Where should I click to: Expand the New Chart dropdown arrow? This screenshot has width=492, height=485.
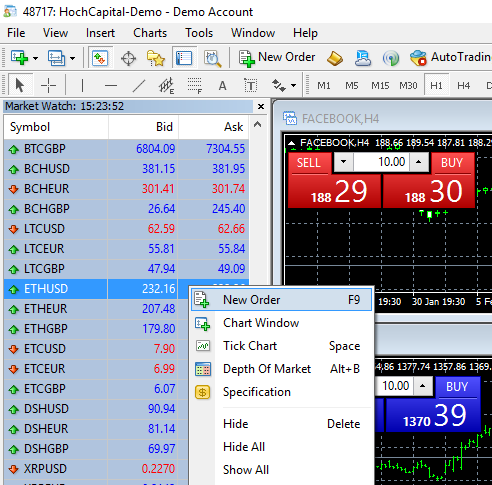point(35,58)
